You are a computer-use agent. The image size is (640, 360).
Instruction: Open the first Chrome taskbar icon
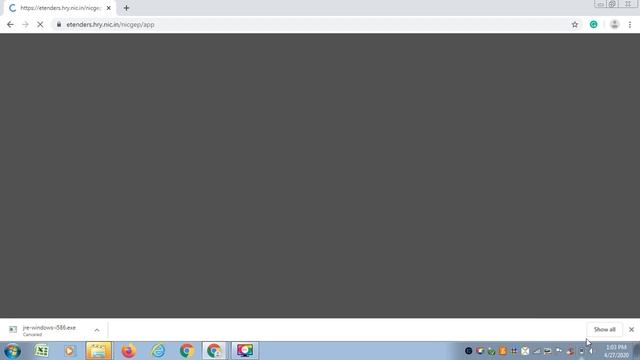click(187, 351)
